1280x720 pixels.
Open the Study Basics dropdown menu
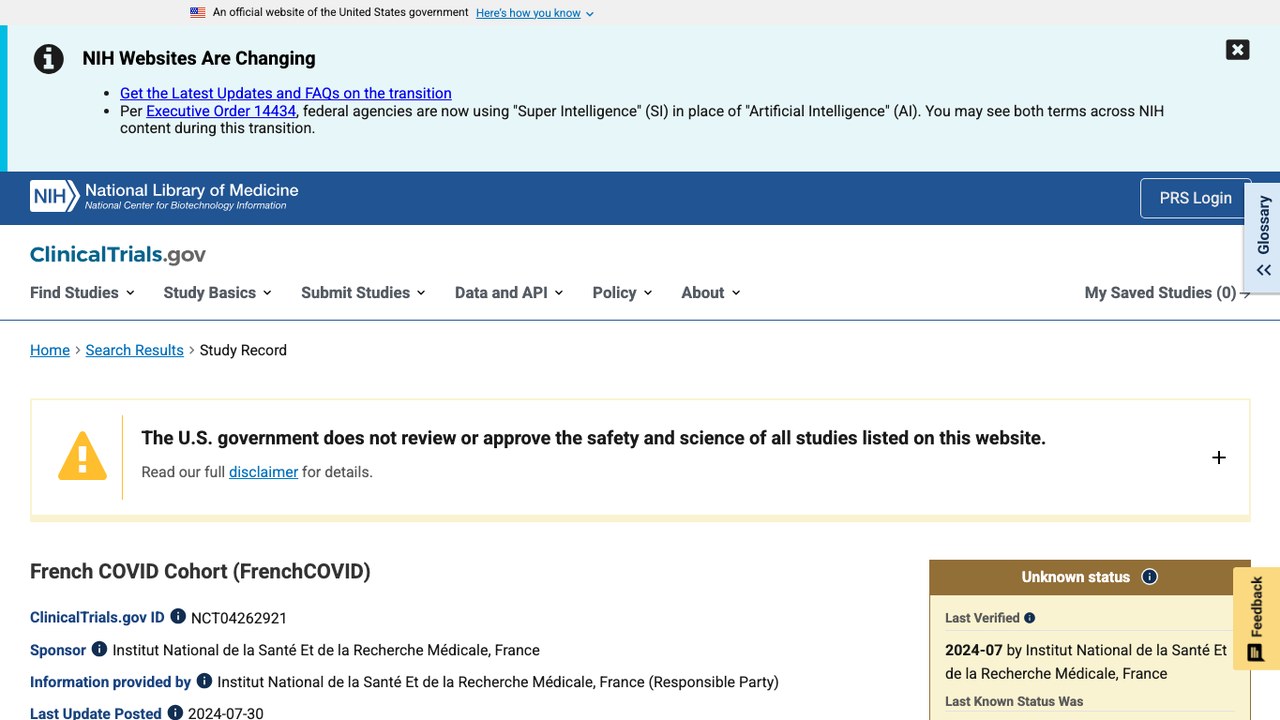pyautogui.click(x=218, y=293)
